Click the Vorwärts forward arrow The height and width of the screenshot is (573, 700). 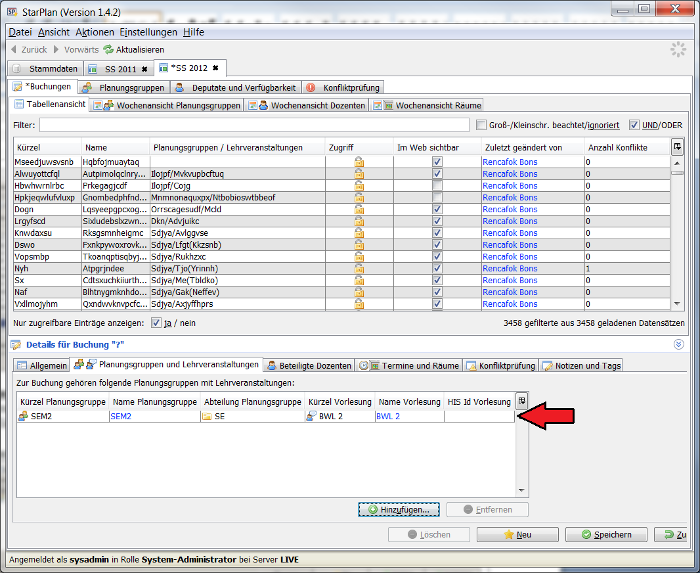click(x=56, y=50)
